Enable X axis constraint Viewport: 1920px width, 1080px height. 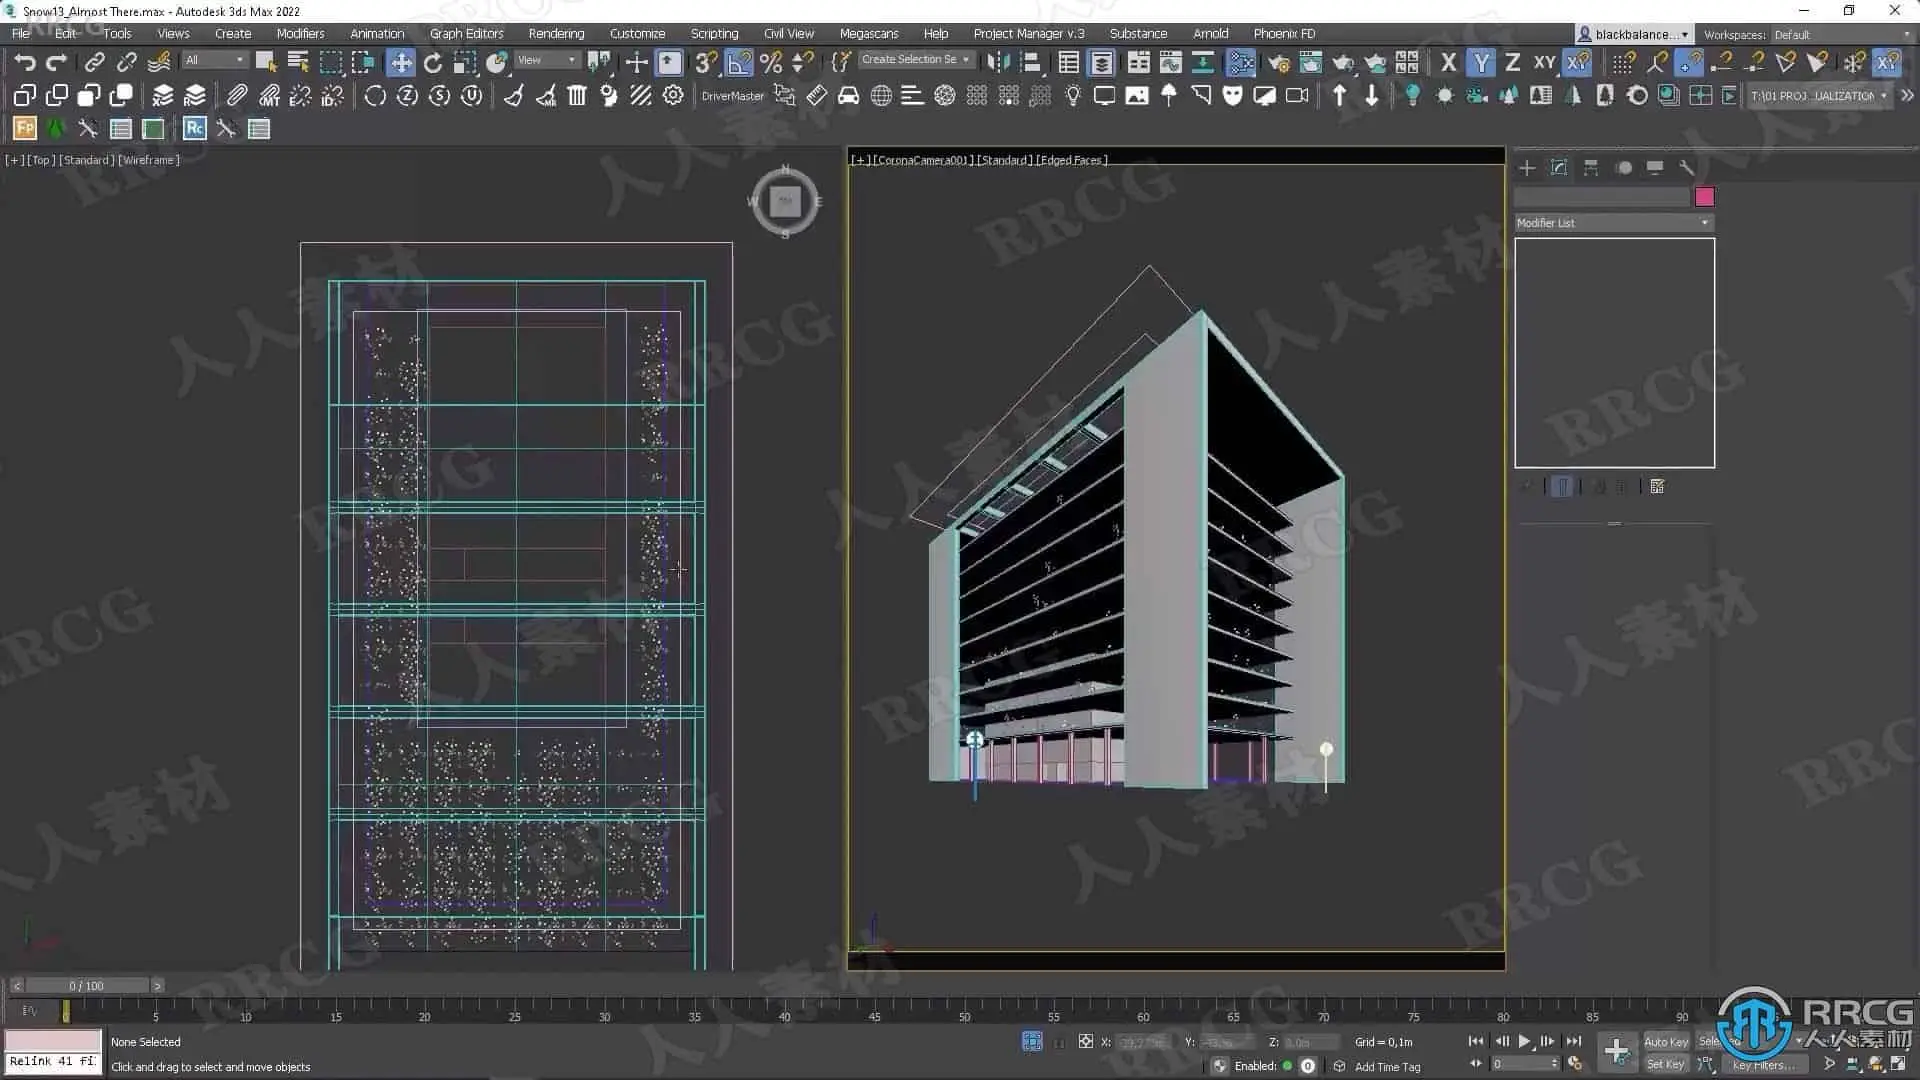[x=1448, y=63]
